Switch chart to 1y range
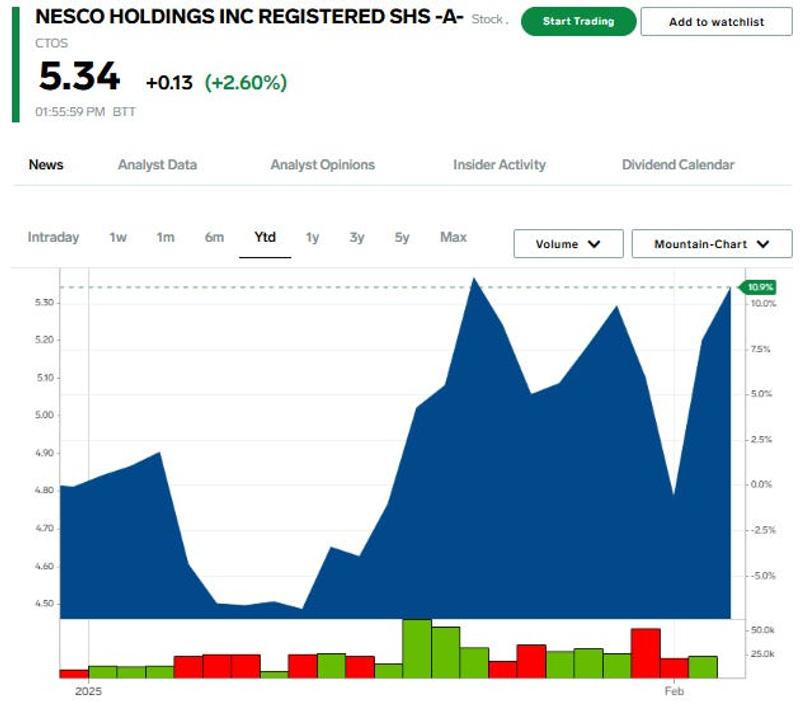The image size is (800, 711). point(312,237)
